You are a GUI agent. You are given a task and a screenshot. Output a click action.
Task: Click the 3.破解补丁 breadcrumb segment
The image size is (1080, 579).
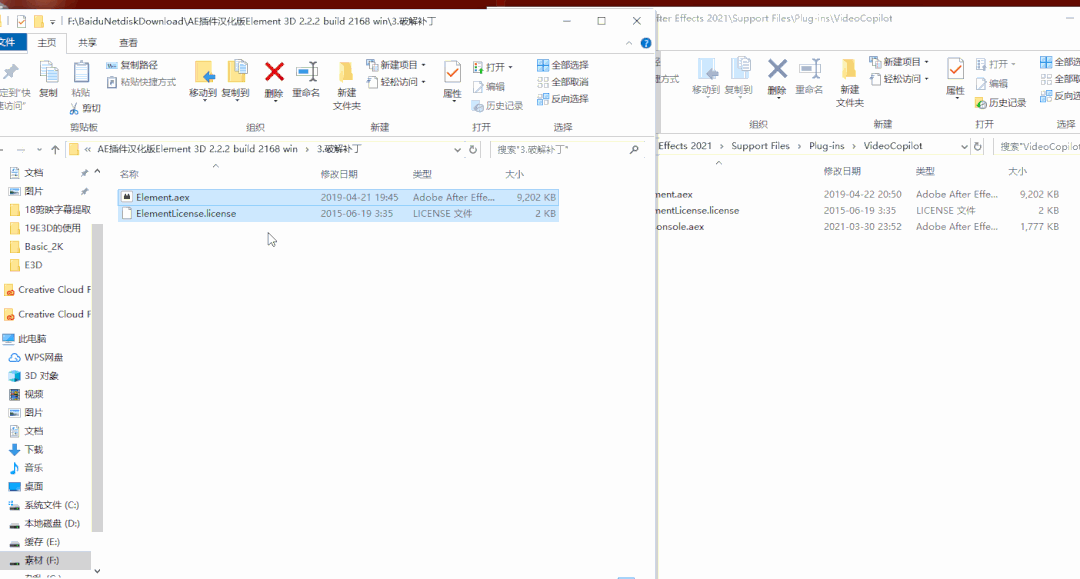pyautogui.click(x=339, y=149)
